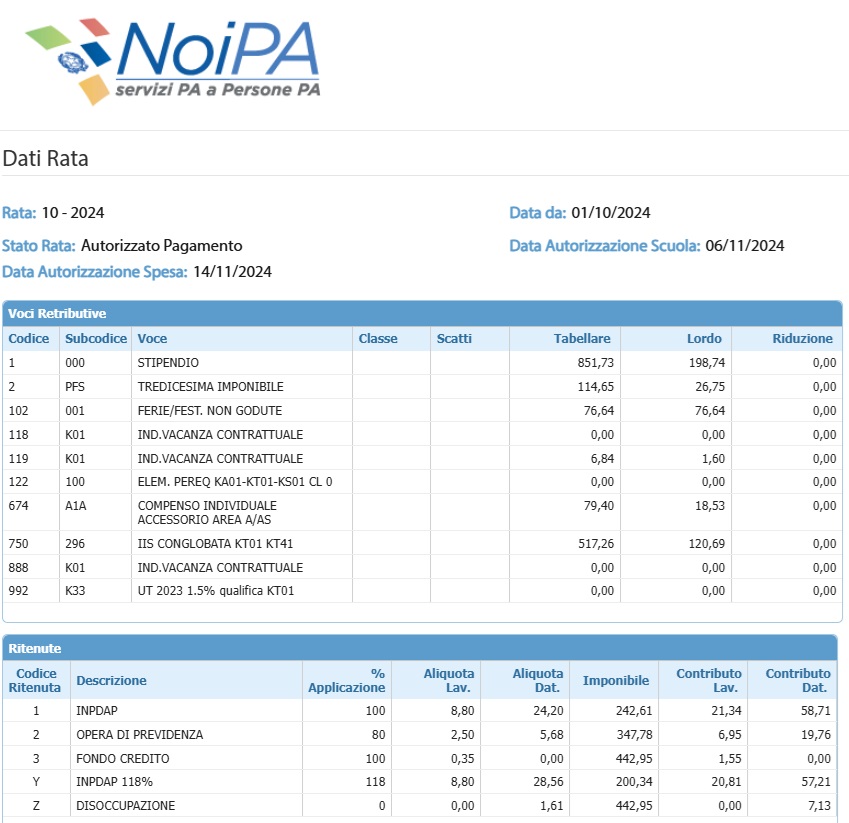
Task: Click 'Autorizzato Pagamento' status text
Action: point(161,246)
